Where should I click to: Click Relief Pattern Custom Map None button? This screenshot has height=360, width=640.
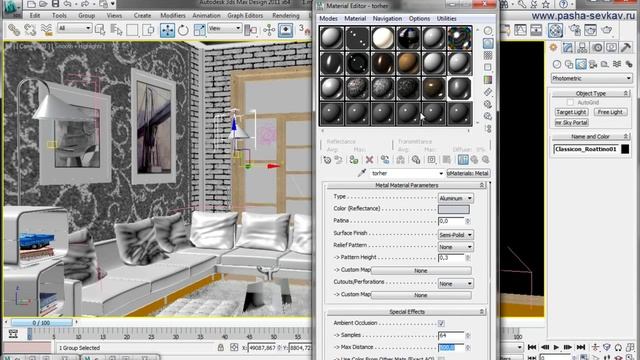coord(421,271)
